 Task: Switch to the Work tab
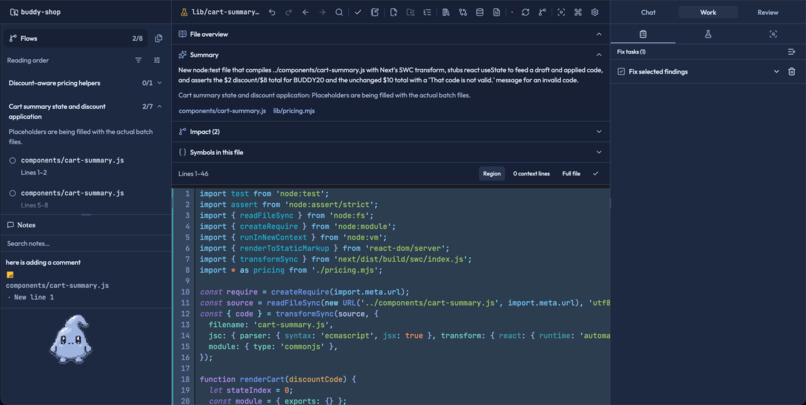click(x=708, y=12)
